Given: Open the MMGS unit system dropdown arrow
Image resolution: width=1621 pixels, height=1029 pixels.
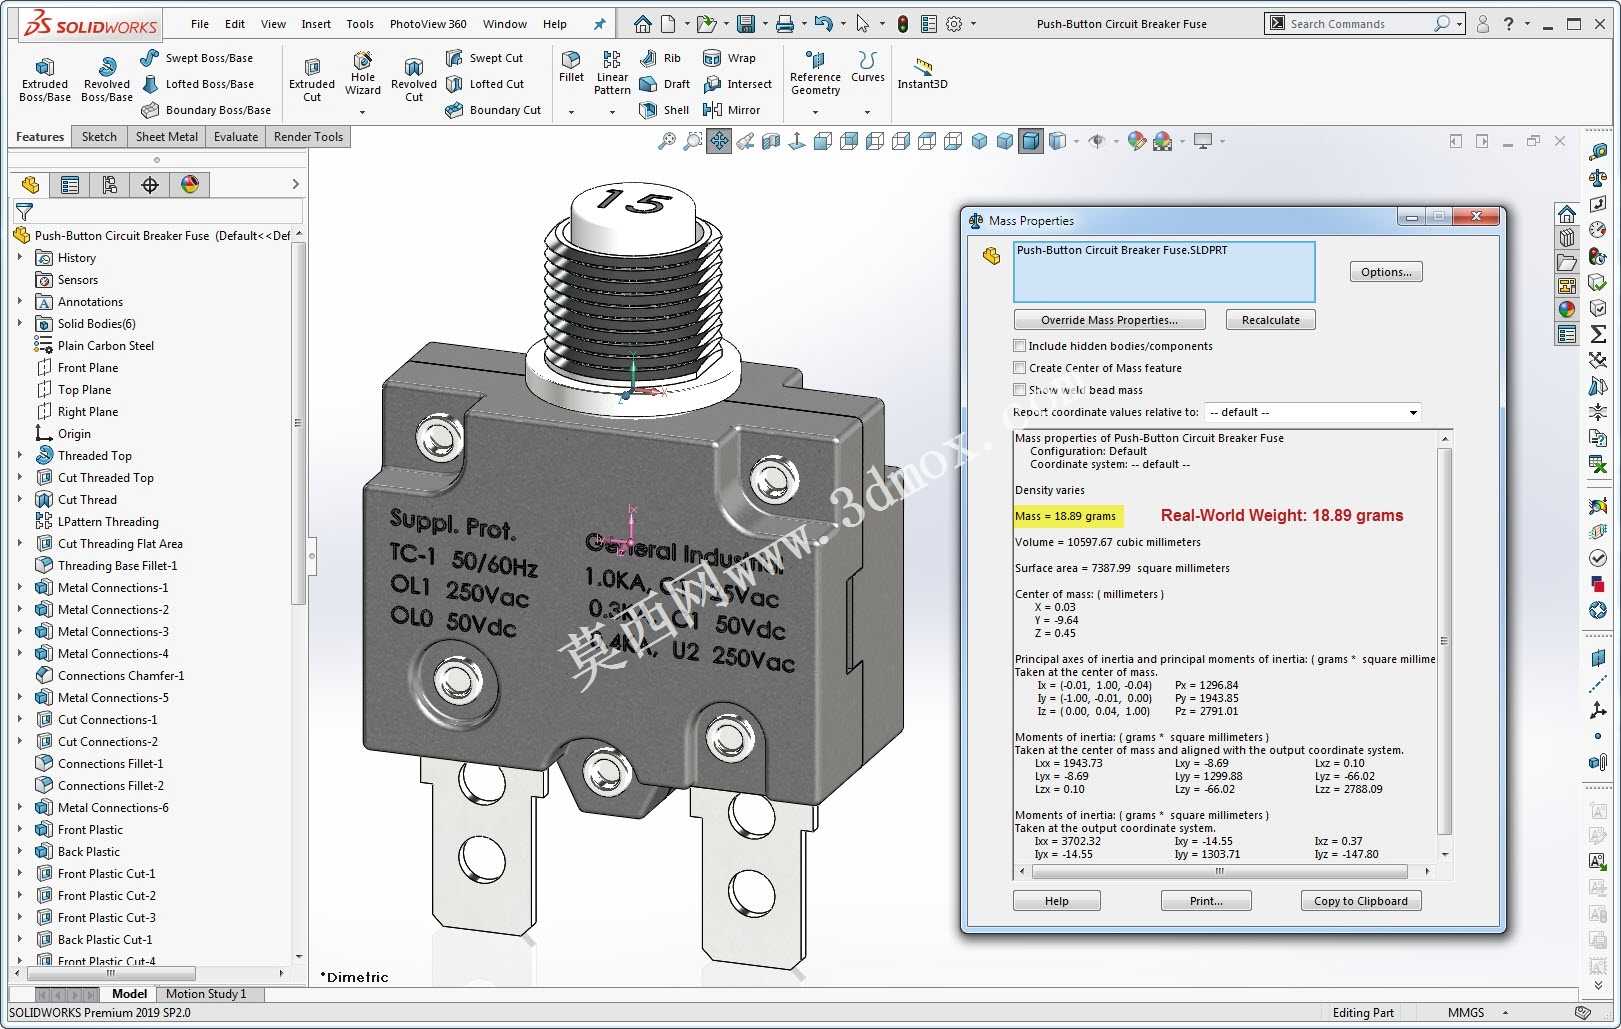Looking at the screenshot, I should click(x=1505, y=1013).
